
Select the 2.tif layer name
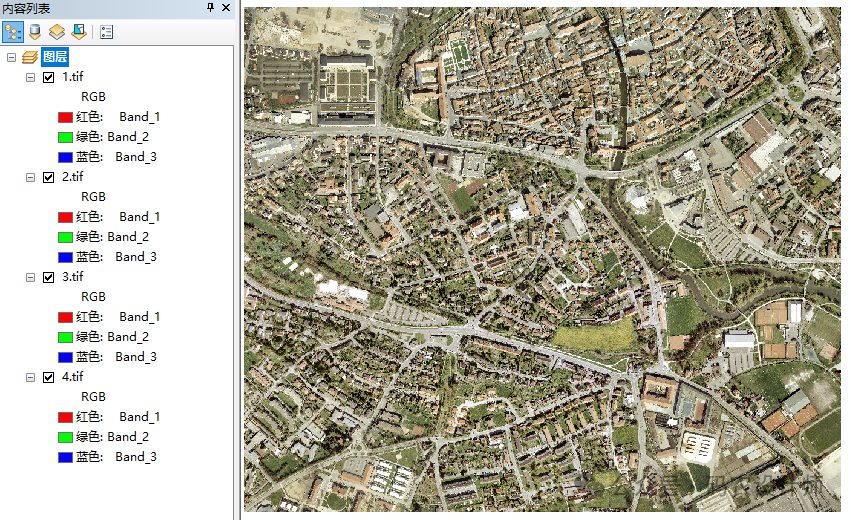click(x=73, y=177)
